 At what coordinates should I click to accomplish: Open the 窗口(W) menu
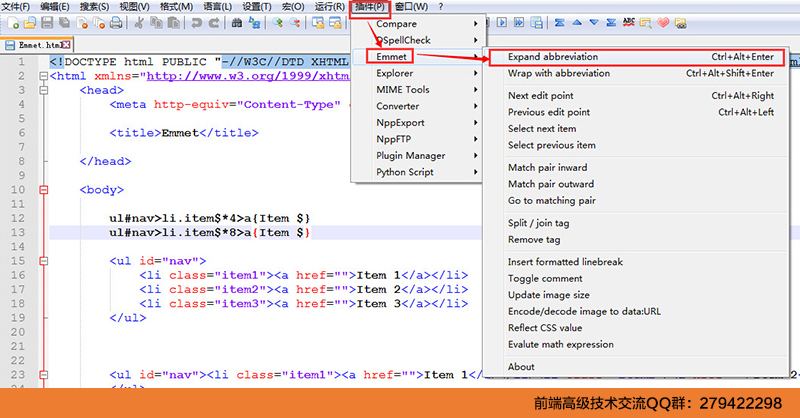coord(411,7)
